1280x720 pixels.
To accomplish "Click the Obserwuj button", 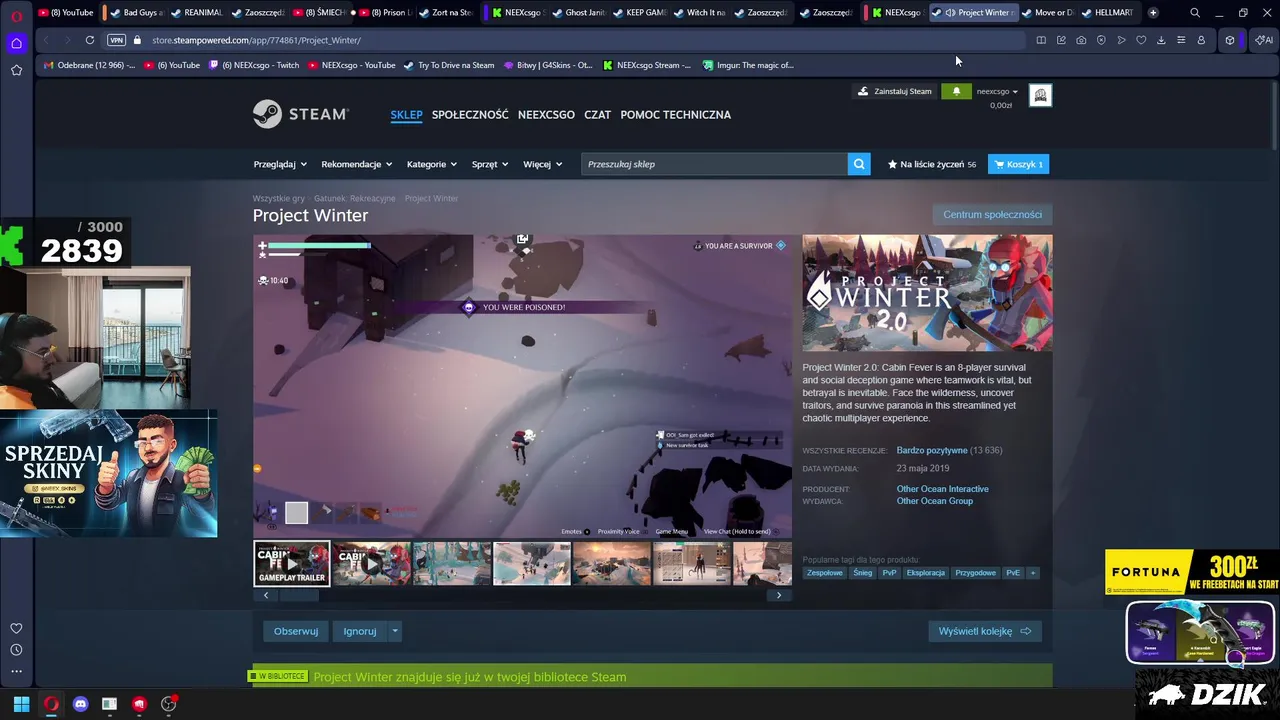I will [x=296, y=631].
